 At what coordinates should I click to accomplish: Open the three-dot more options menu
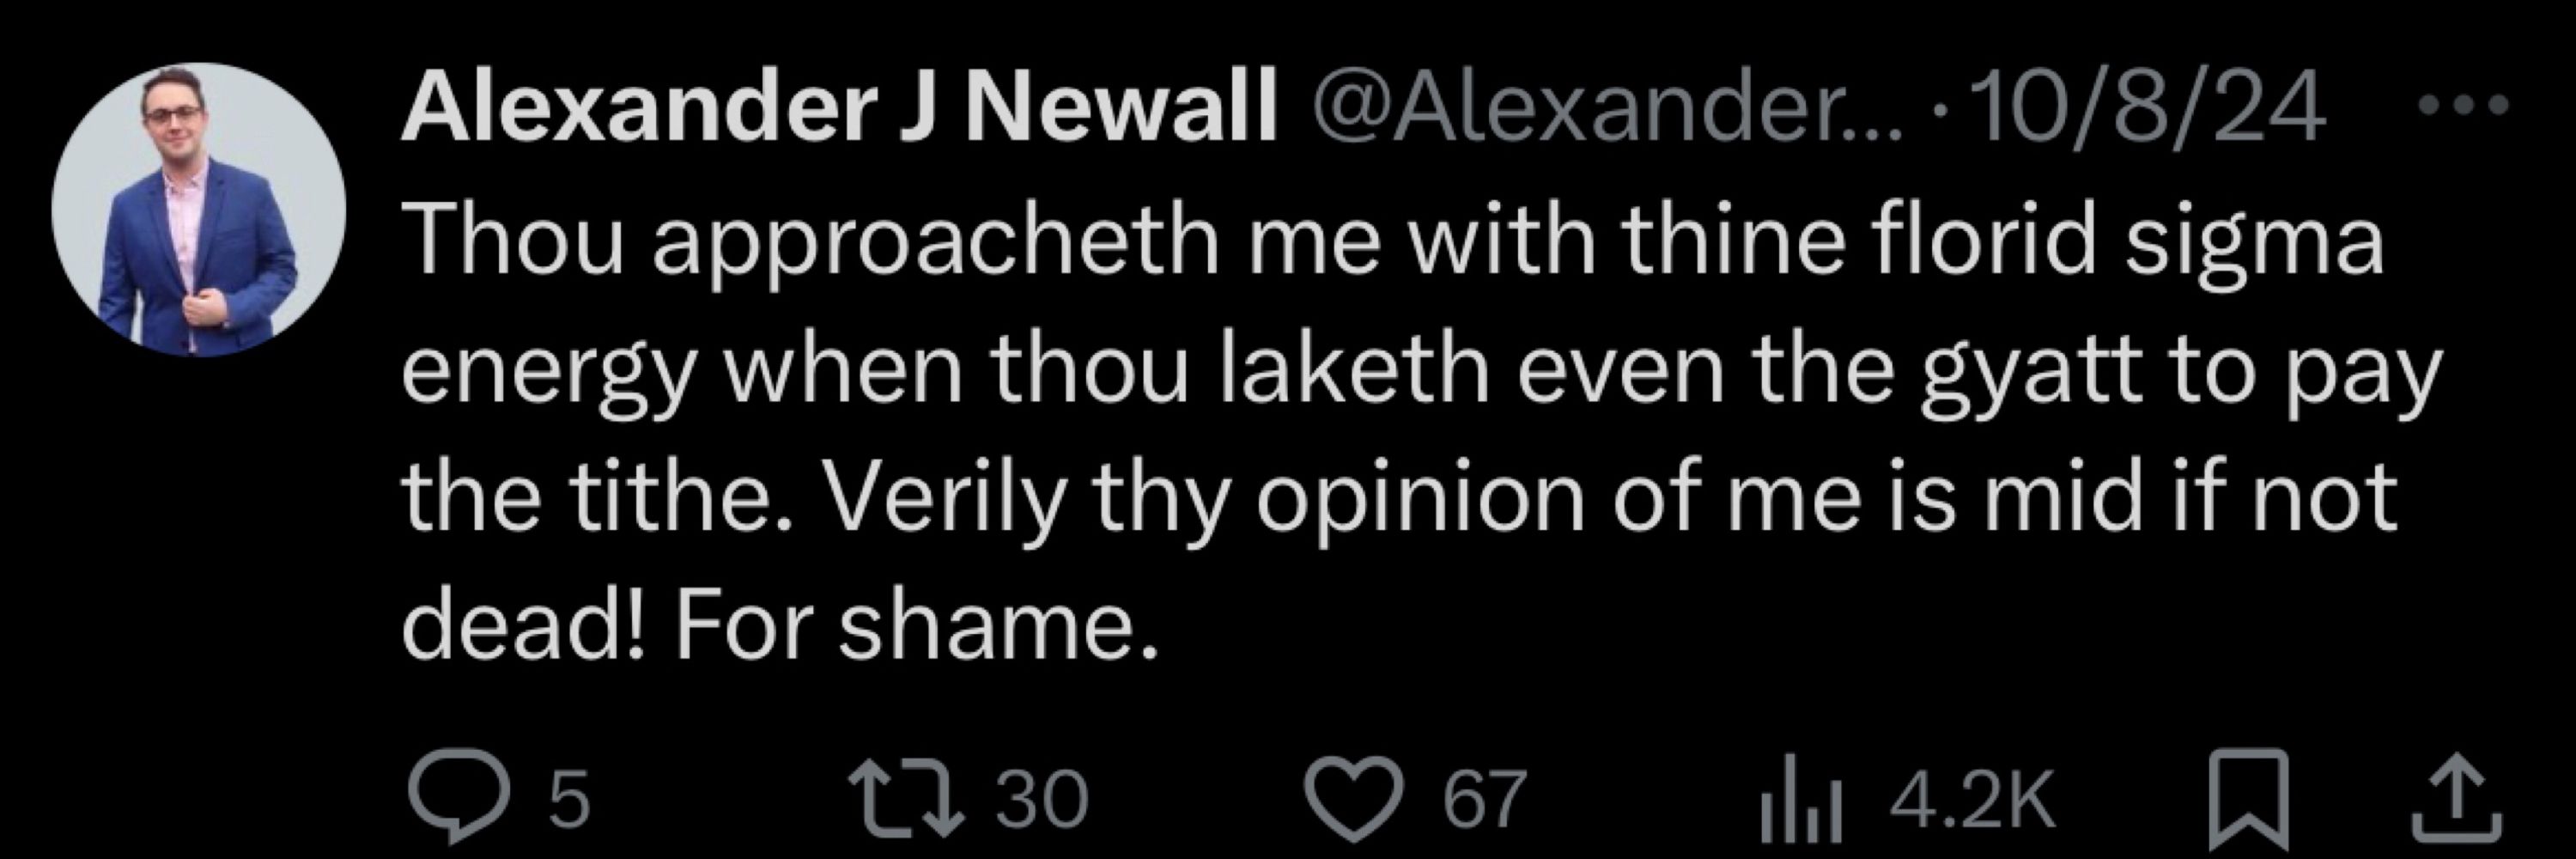pyautogui.click(x=2462, y=104)
